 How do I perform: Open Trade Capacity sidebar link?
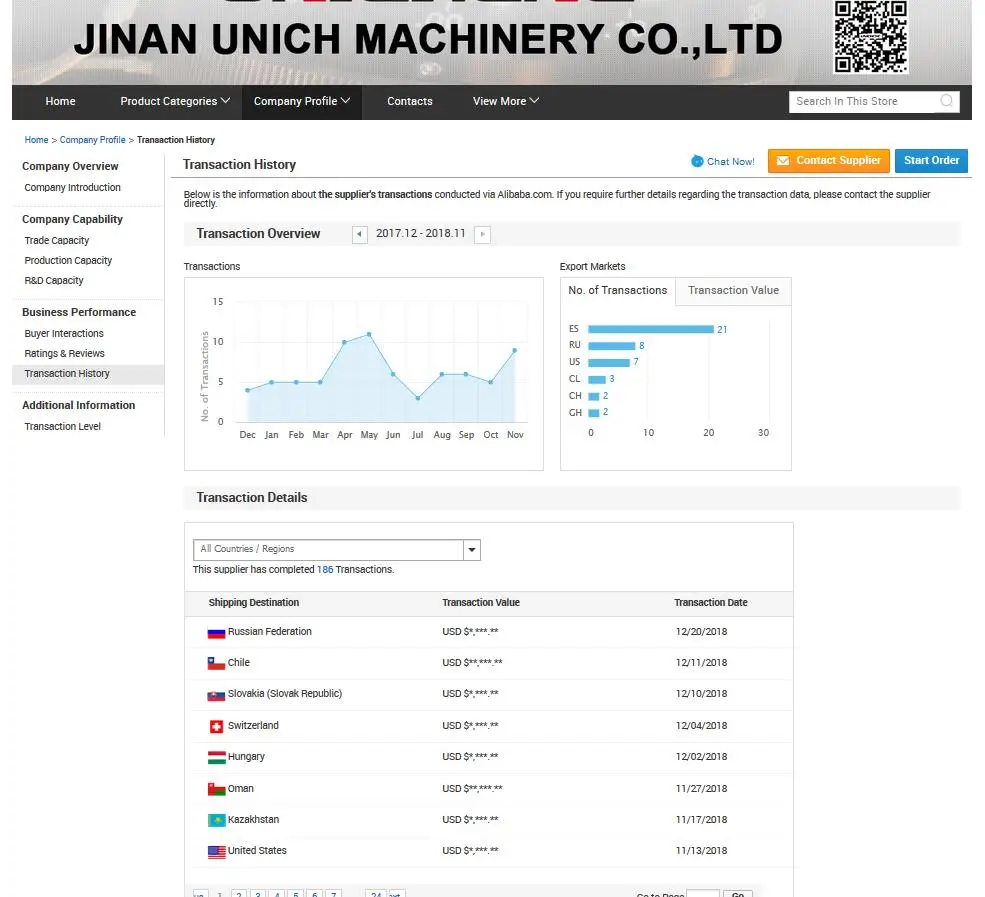pyautogui.click(x=57, y=241)
